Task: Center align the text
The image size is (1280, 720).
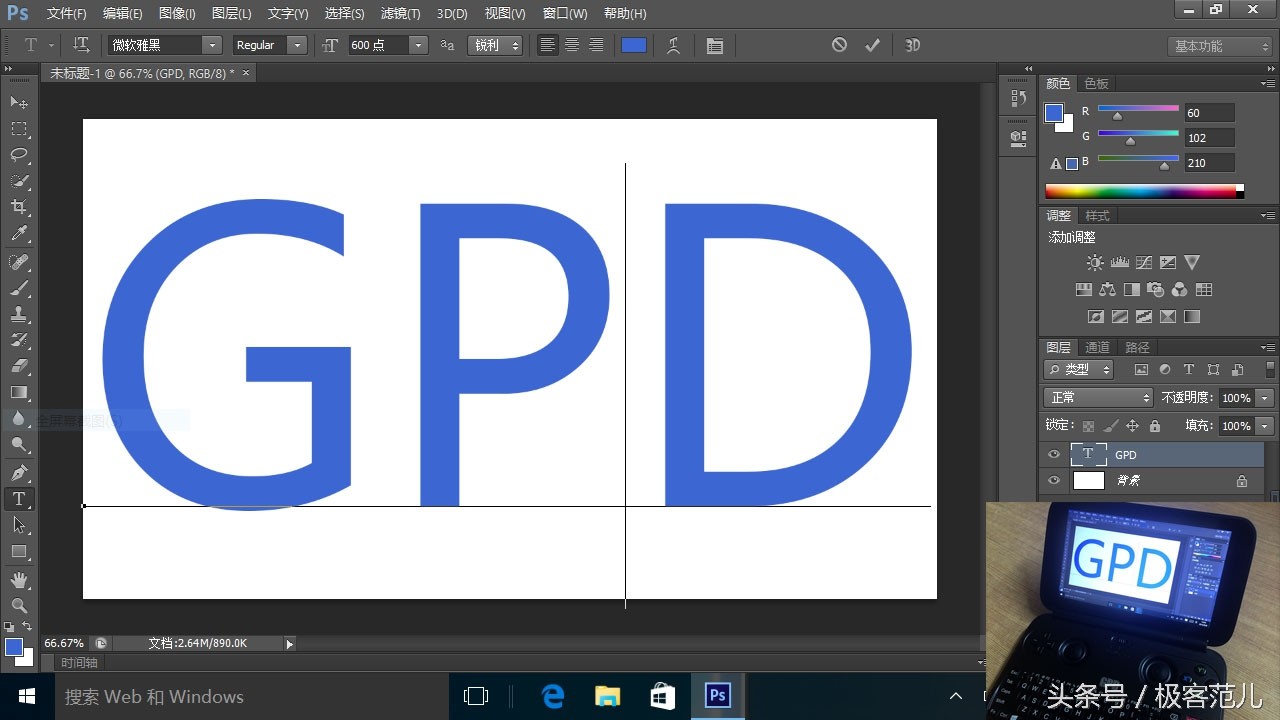Action: tap(572, 45)
